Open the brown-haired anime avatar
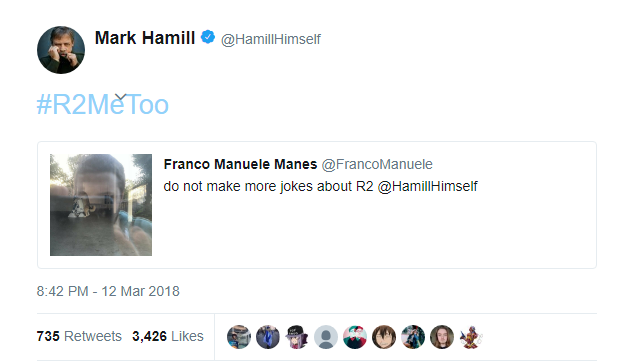The width and height of the screenshot is (635, 364). (384, 337)
